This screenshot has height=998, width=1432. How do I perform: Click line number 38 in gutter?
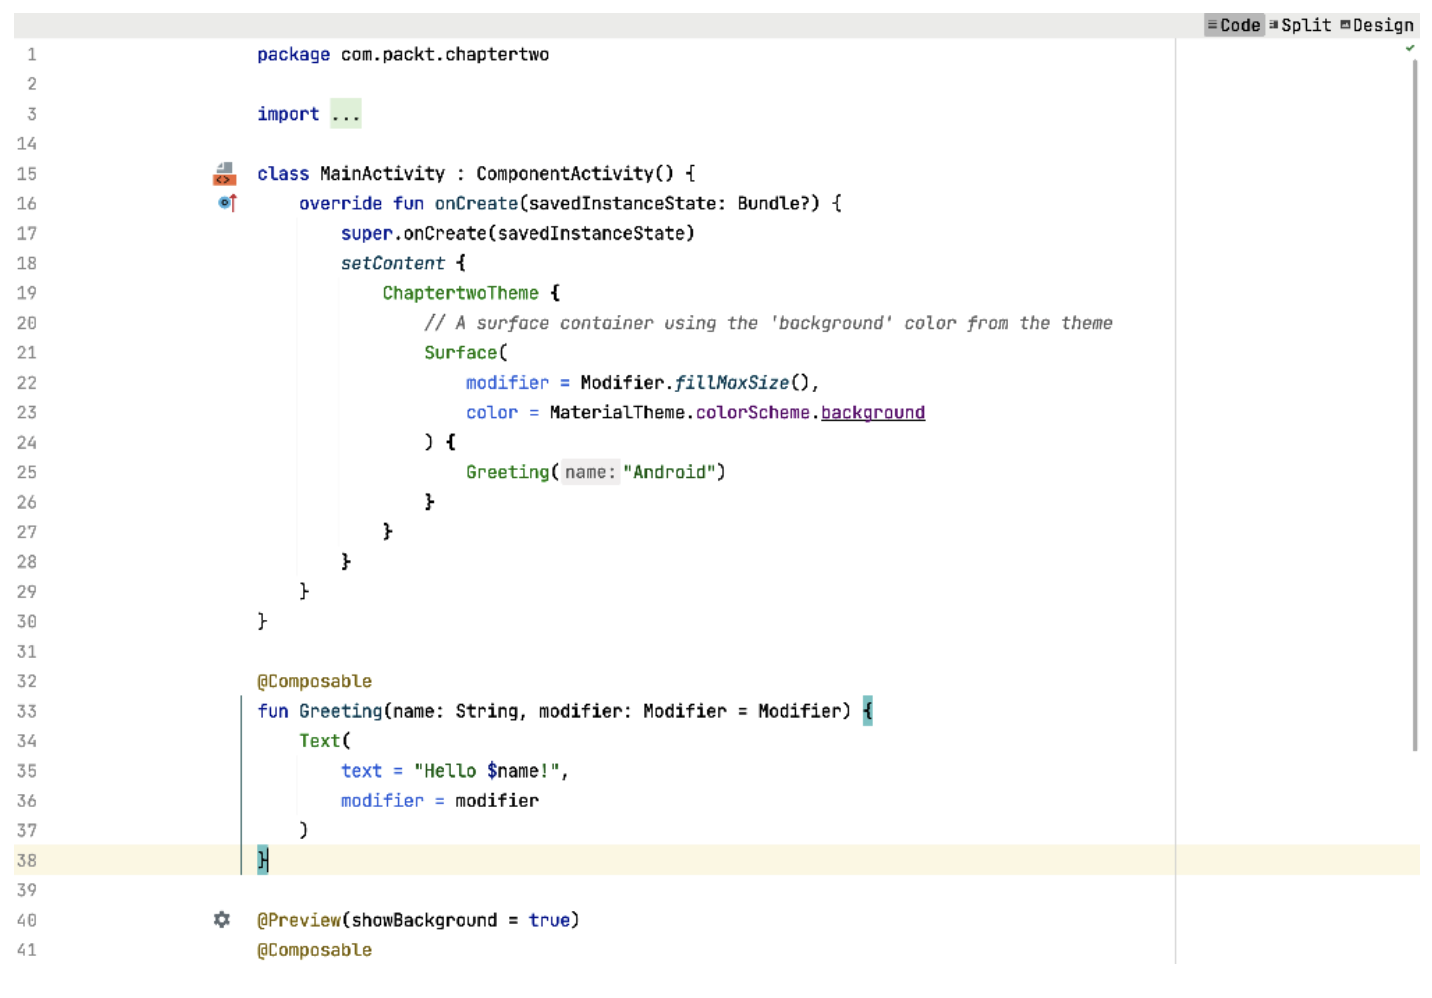coord(27,860)
